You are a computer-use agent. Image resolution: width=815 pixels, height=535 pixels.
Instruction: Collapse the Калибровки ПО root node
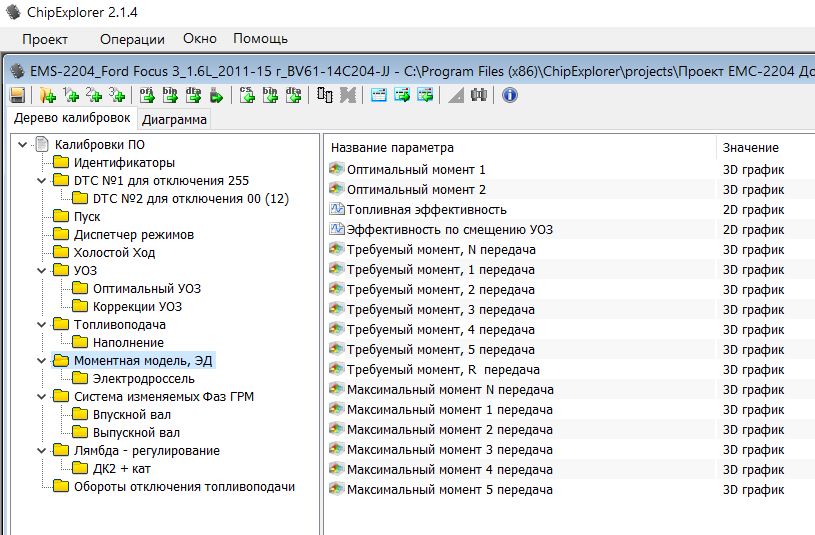pos(22,145)
